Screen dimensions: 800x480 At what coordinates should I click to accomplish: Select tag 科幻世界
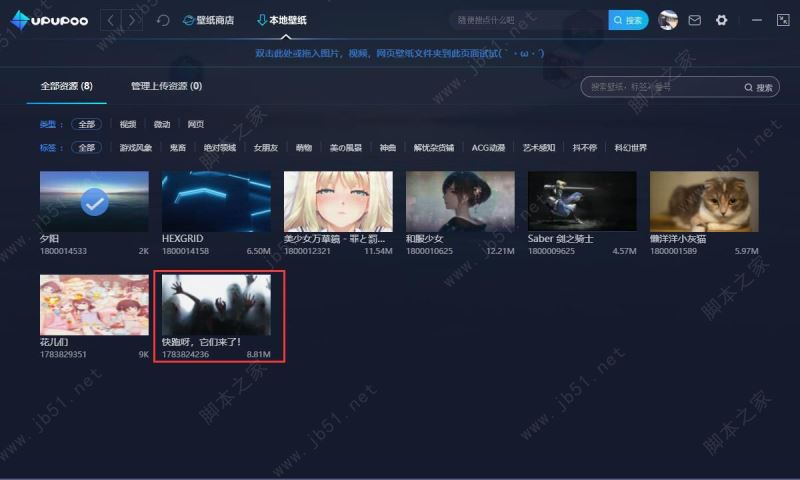631,147
